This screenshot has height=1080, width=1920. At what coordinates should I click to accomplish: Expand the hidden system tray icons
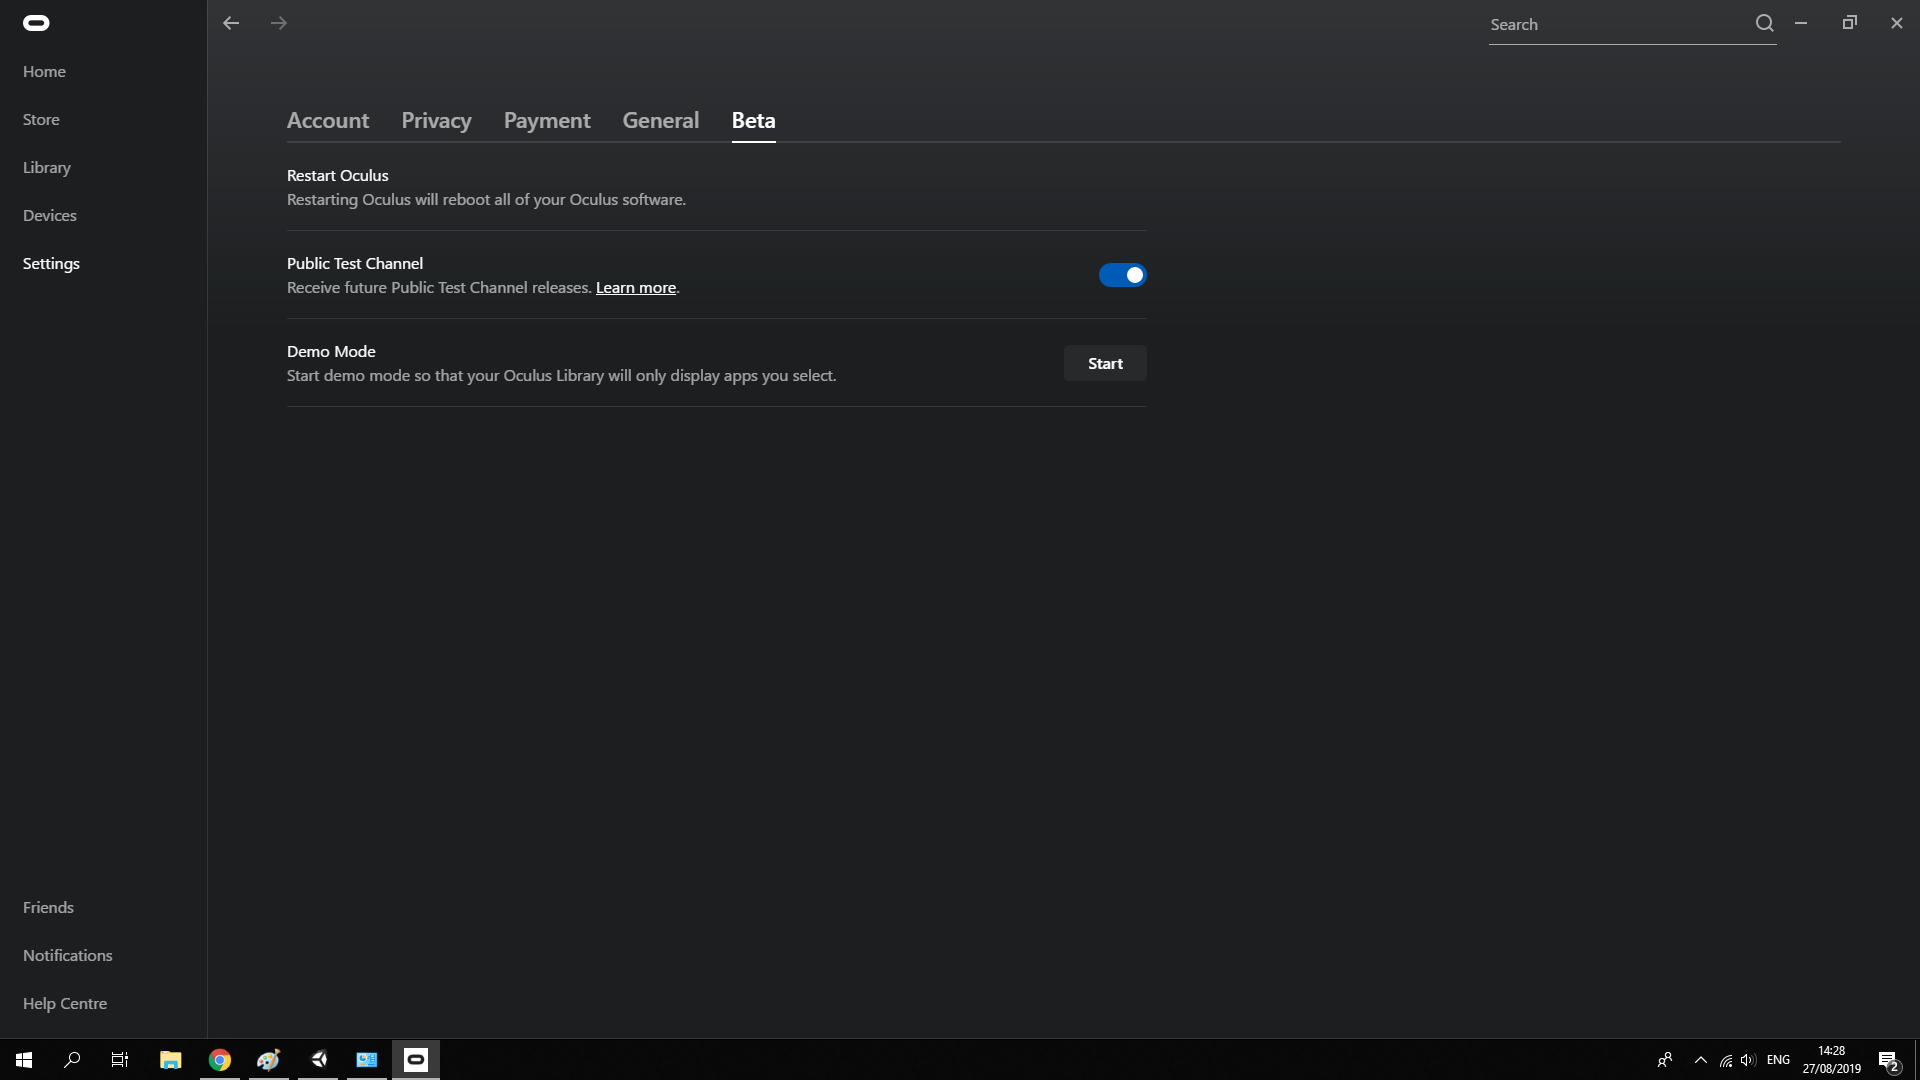pos(1700,1060)
